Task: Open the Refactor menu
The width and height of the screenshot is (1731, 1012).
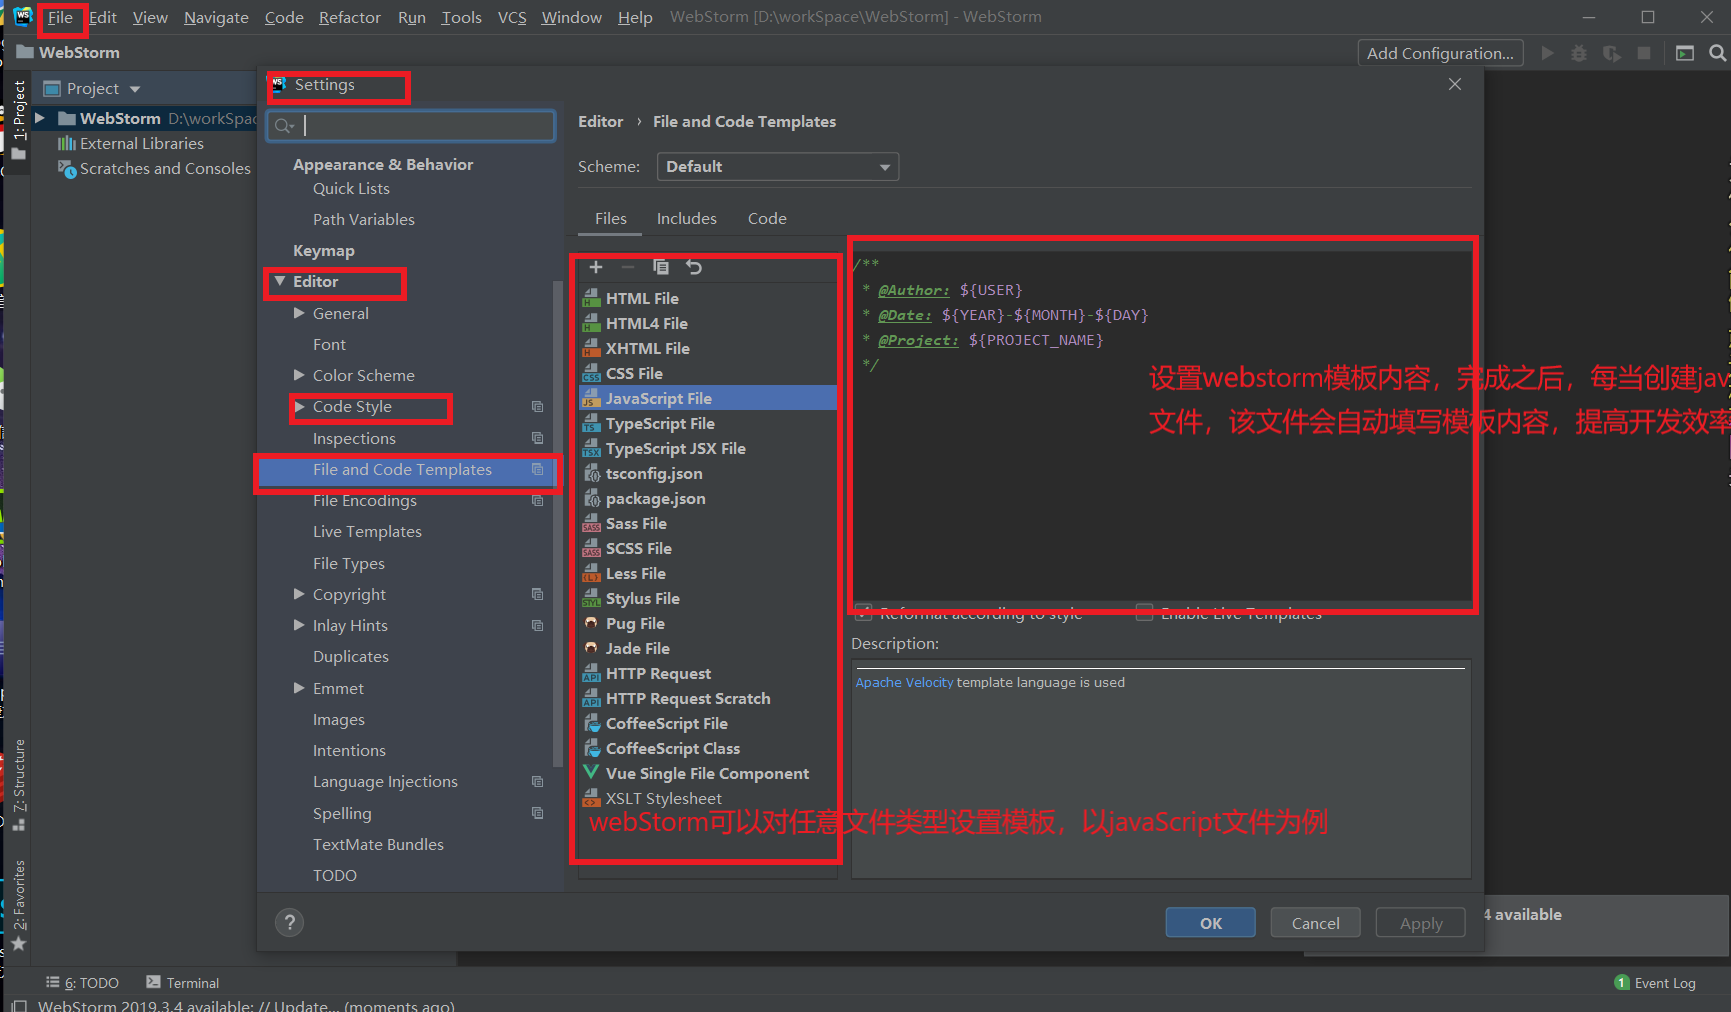Action: pyautogui.click(x=350, y=17)
